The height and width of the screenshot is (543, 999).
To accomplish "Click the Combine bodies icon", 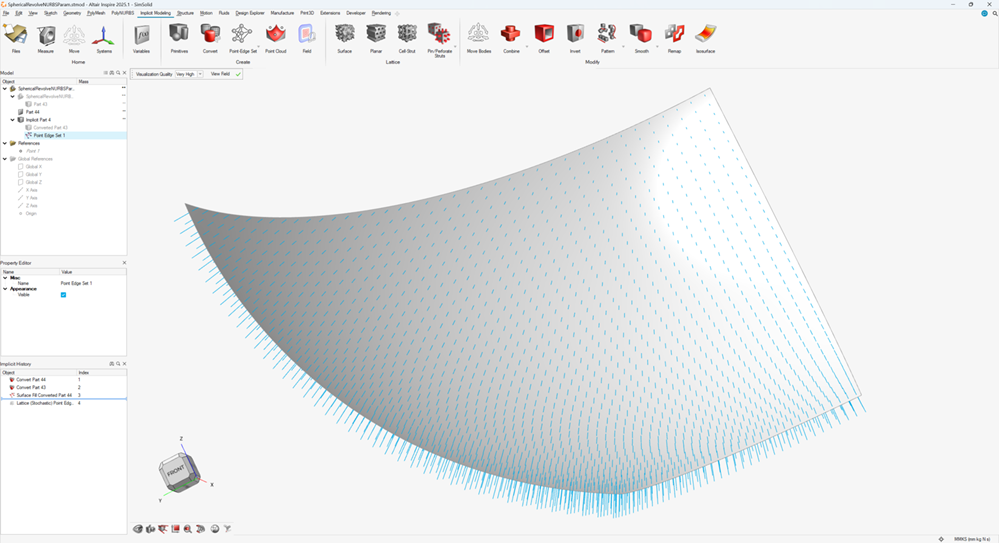I will tap(511, 35).
